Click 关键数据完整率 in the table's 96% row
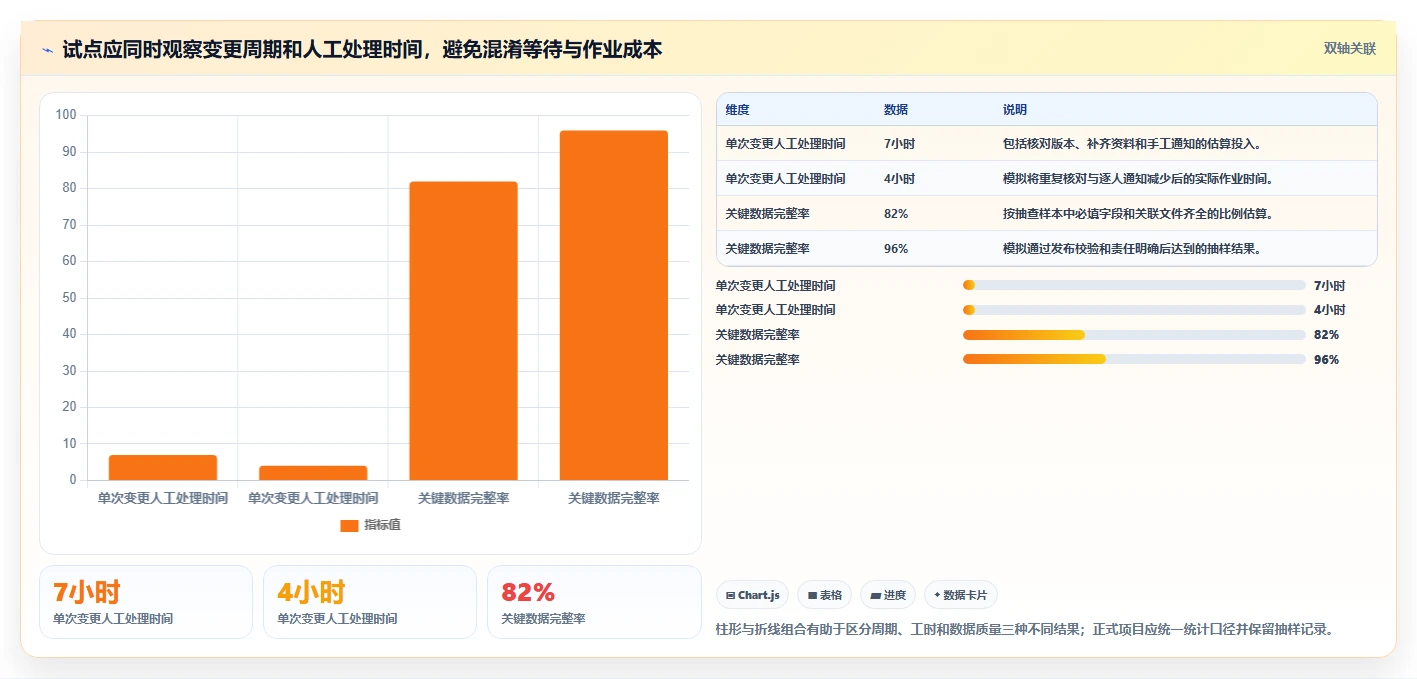This screenshot has height=679, width=1417. click(768, 249)
